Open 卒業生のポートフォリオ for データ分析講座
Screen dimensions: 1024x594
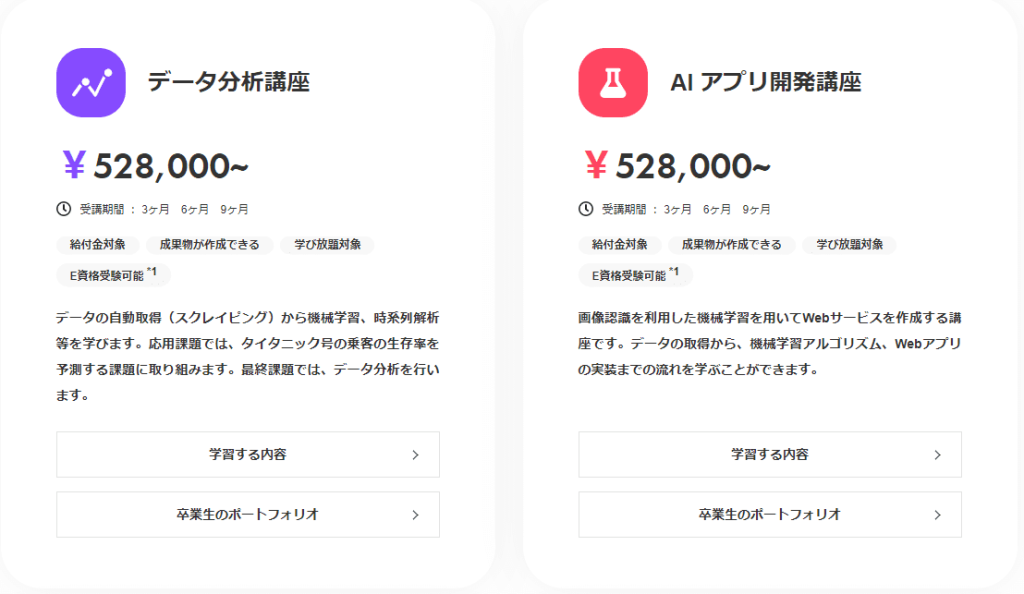click(248, 514)
